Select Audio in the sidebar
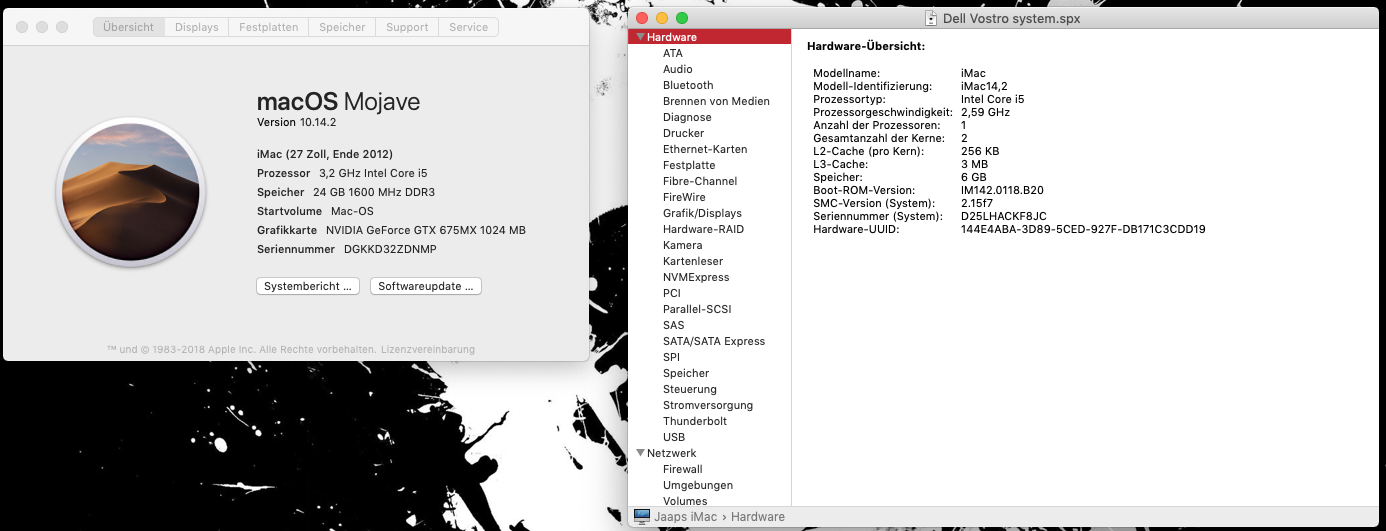This screenshot has height=531, width=1386. 710,69
